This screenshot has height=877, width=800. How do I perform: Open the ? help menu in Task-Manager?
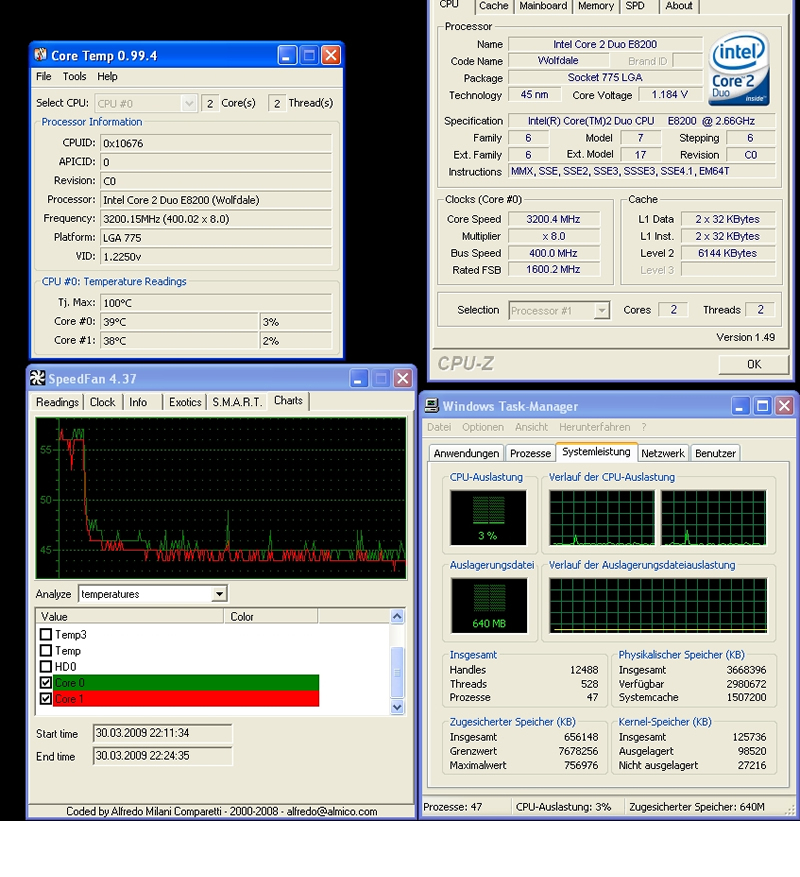(644, 427)
